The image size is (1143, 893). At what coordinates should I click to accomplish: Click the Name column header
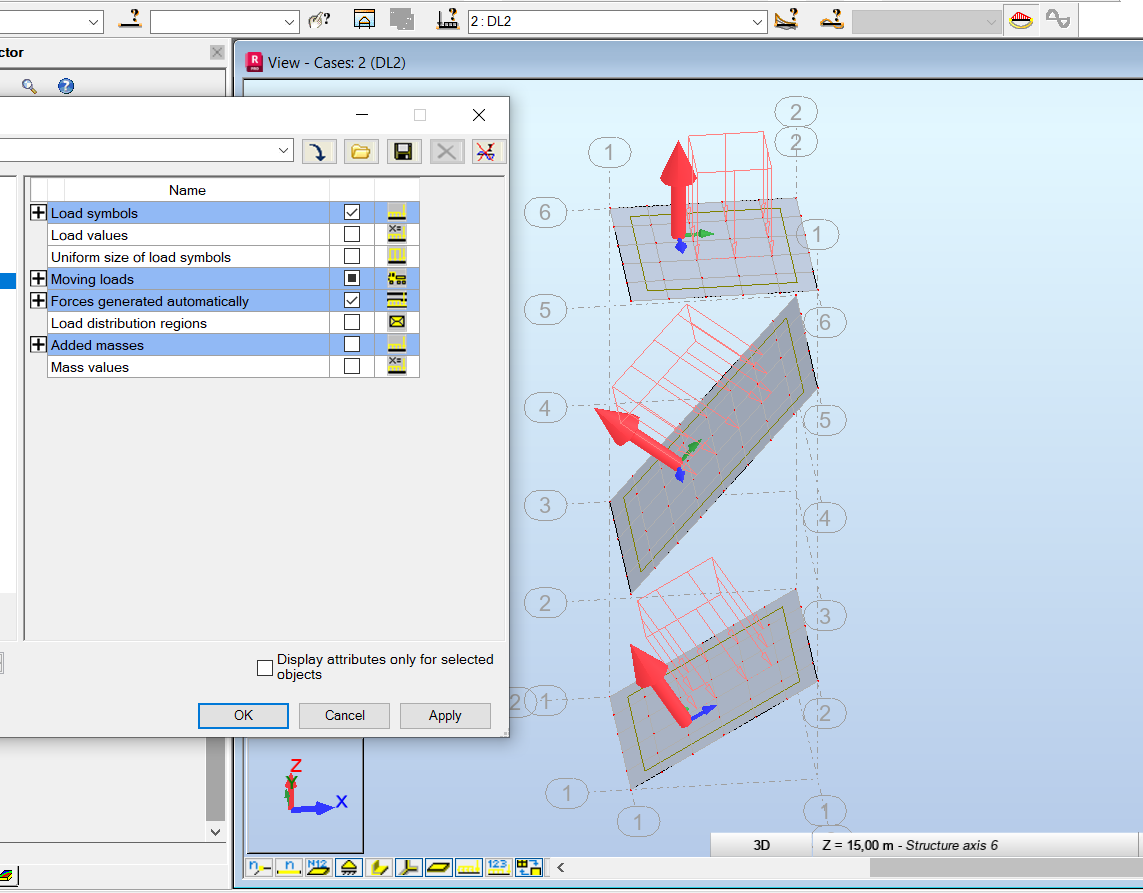[187, 190]
